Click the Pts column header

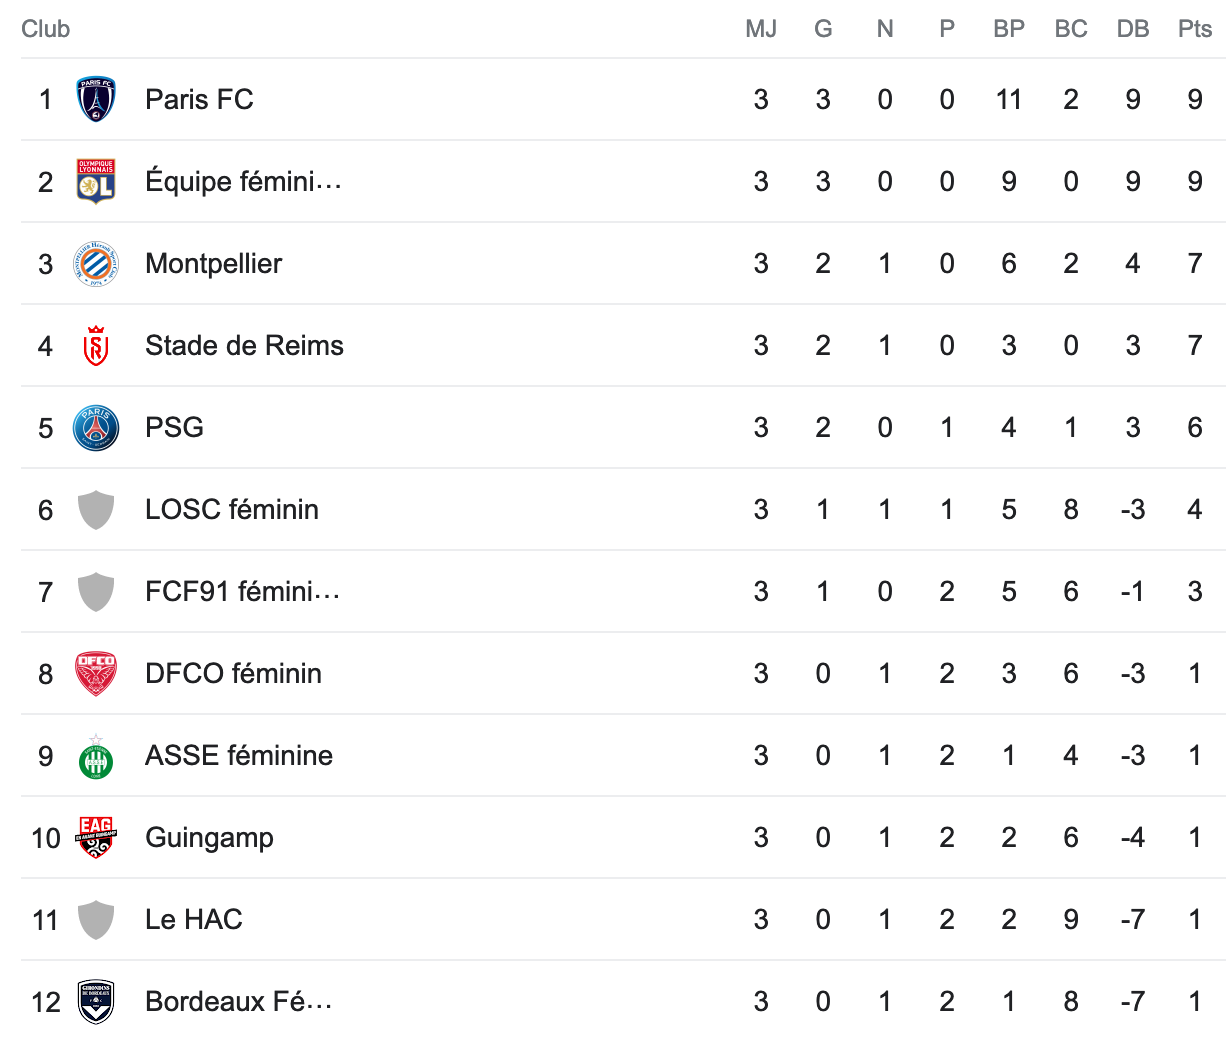point(1195,29)
